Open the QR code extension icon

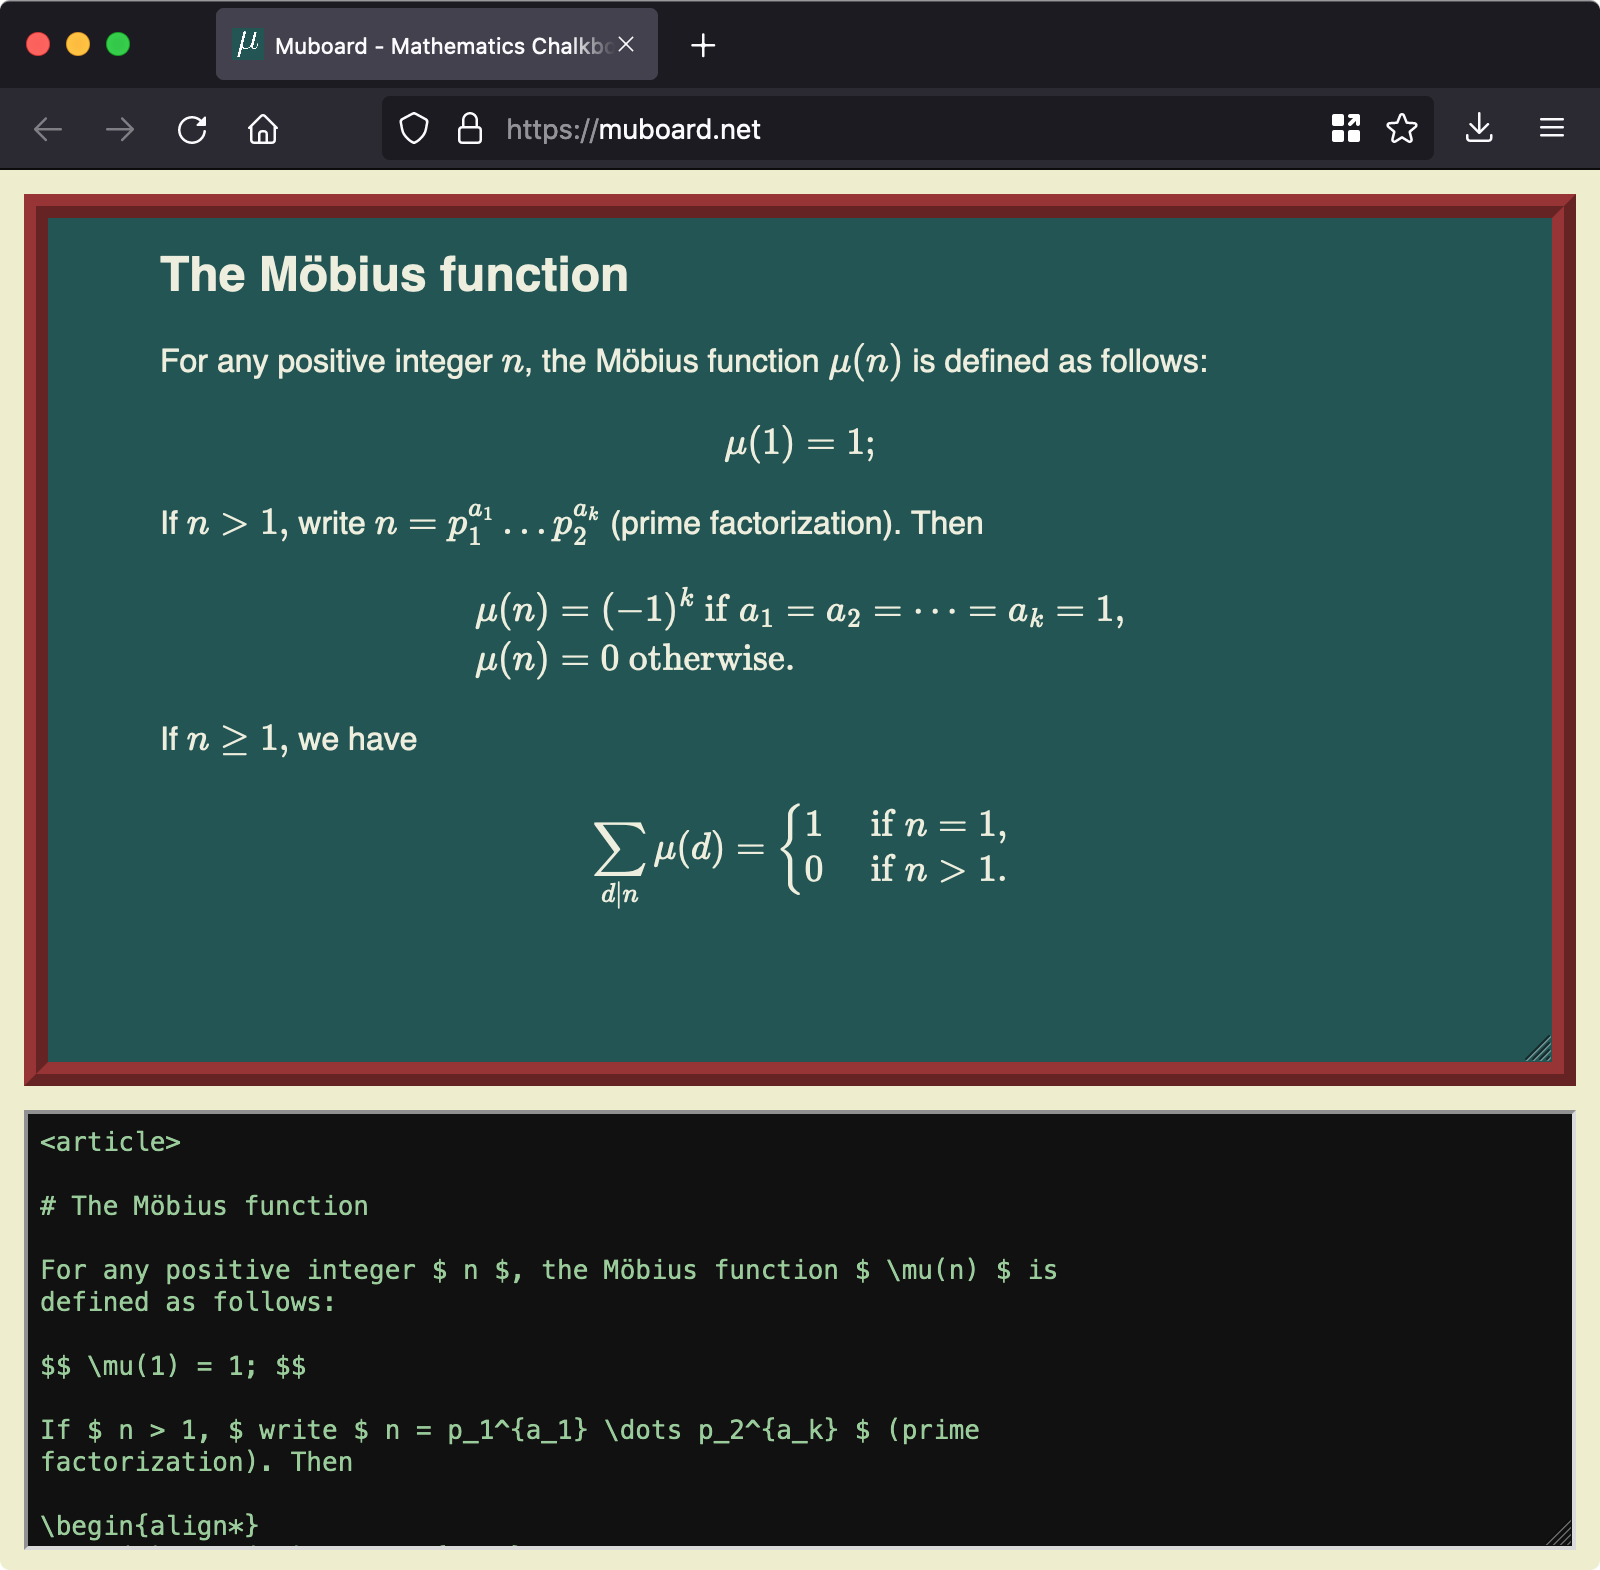point(1346,128)
